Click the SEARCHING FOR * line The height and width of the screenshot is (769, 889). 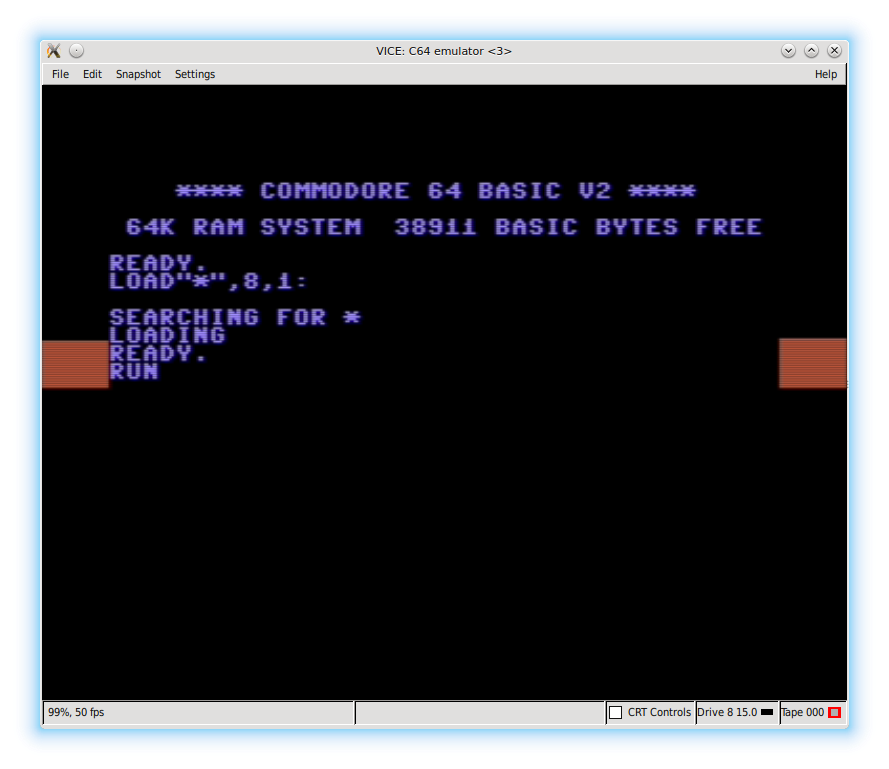tap(235, 318)
